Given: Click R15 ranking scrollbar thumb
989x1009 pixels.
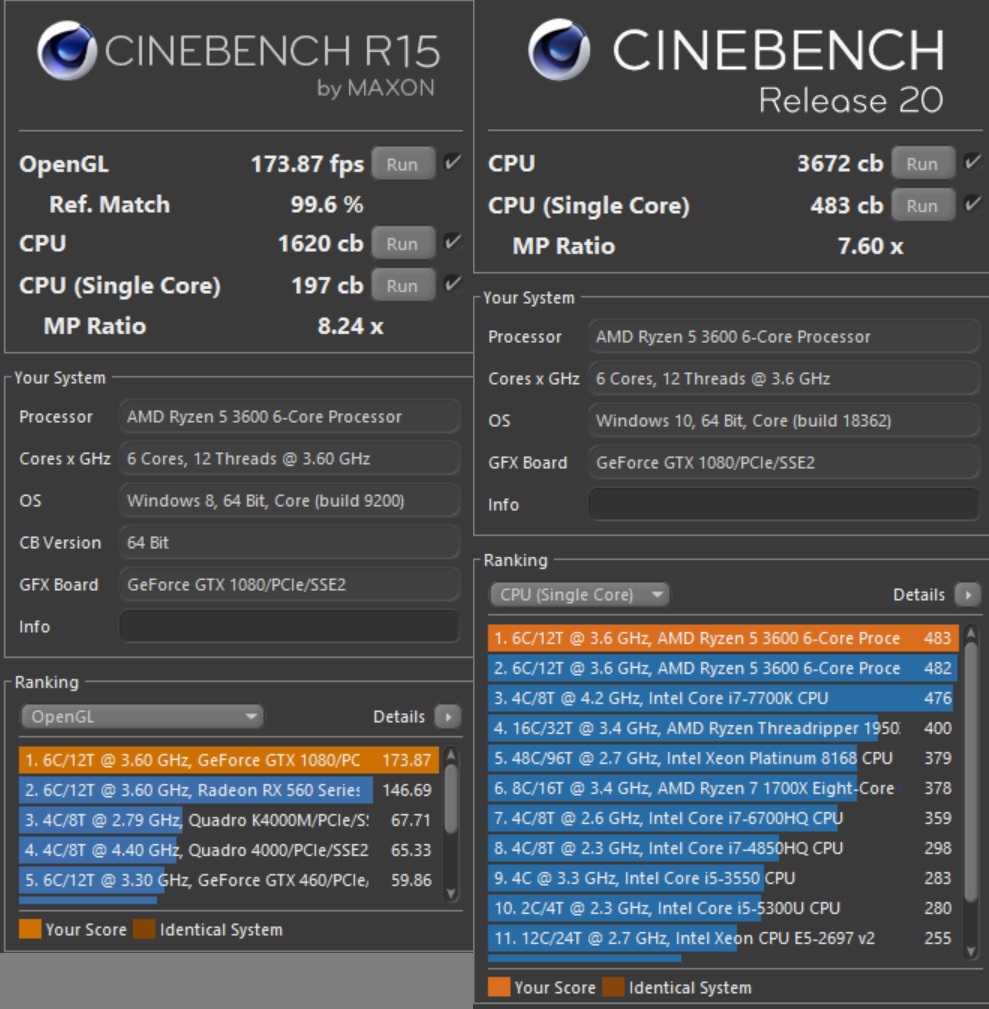Looking at the screenshot, I should point(451,798).
